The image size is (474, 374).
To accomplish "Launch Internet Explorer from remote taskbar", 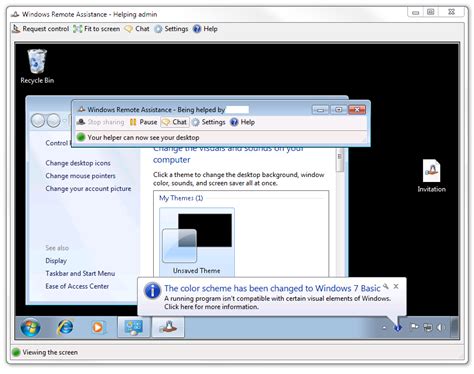I will (65, 327).
